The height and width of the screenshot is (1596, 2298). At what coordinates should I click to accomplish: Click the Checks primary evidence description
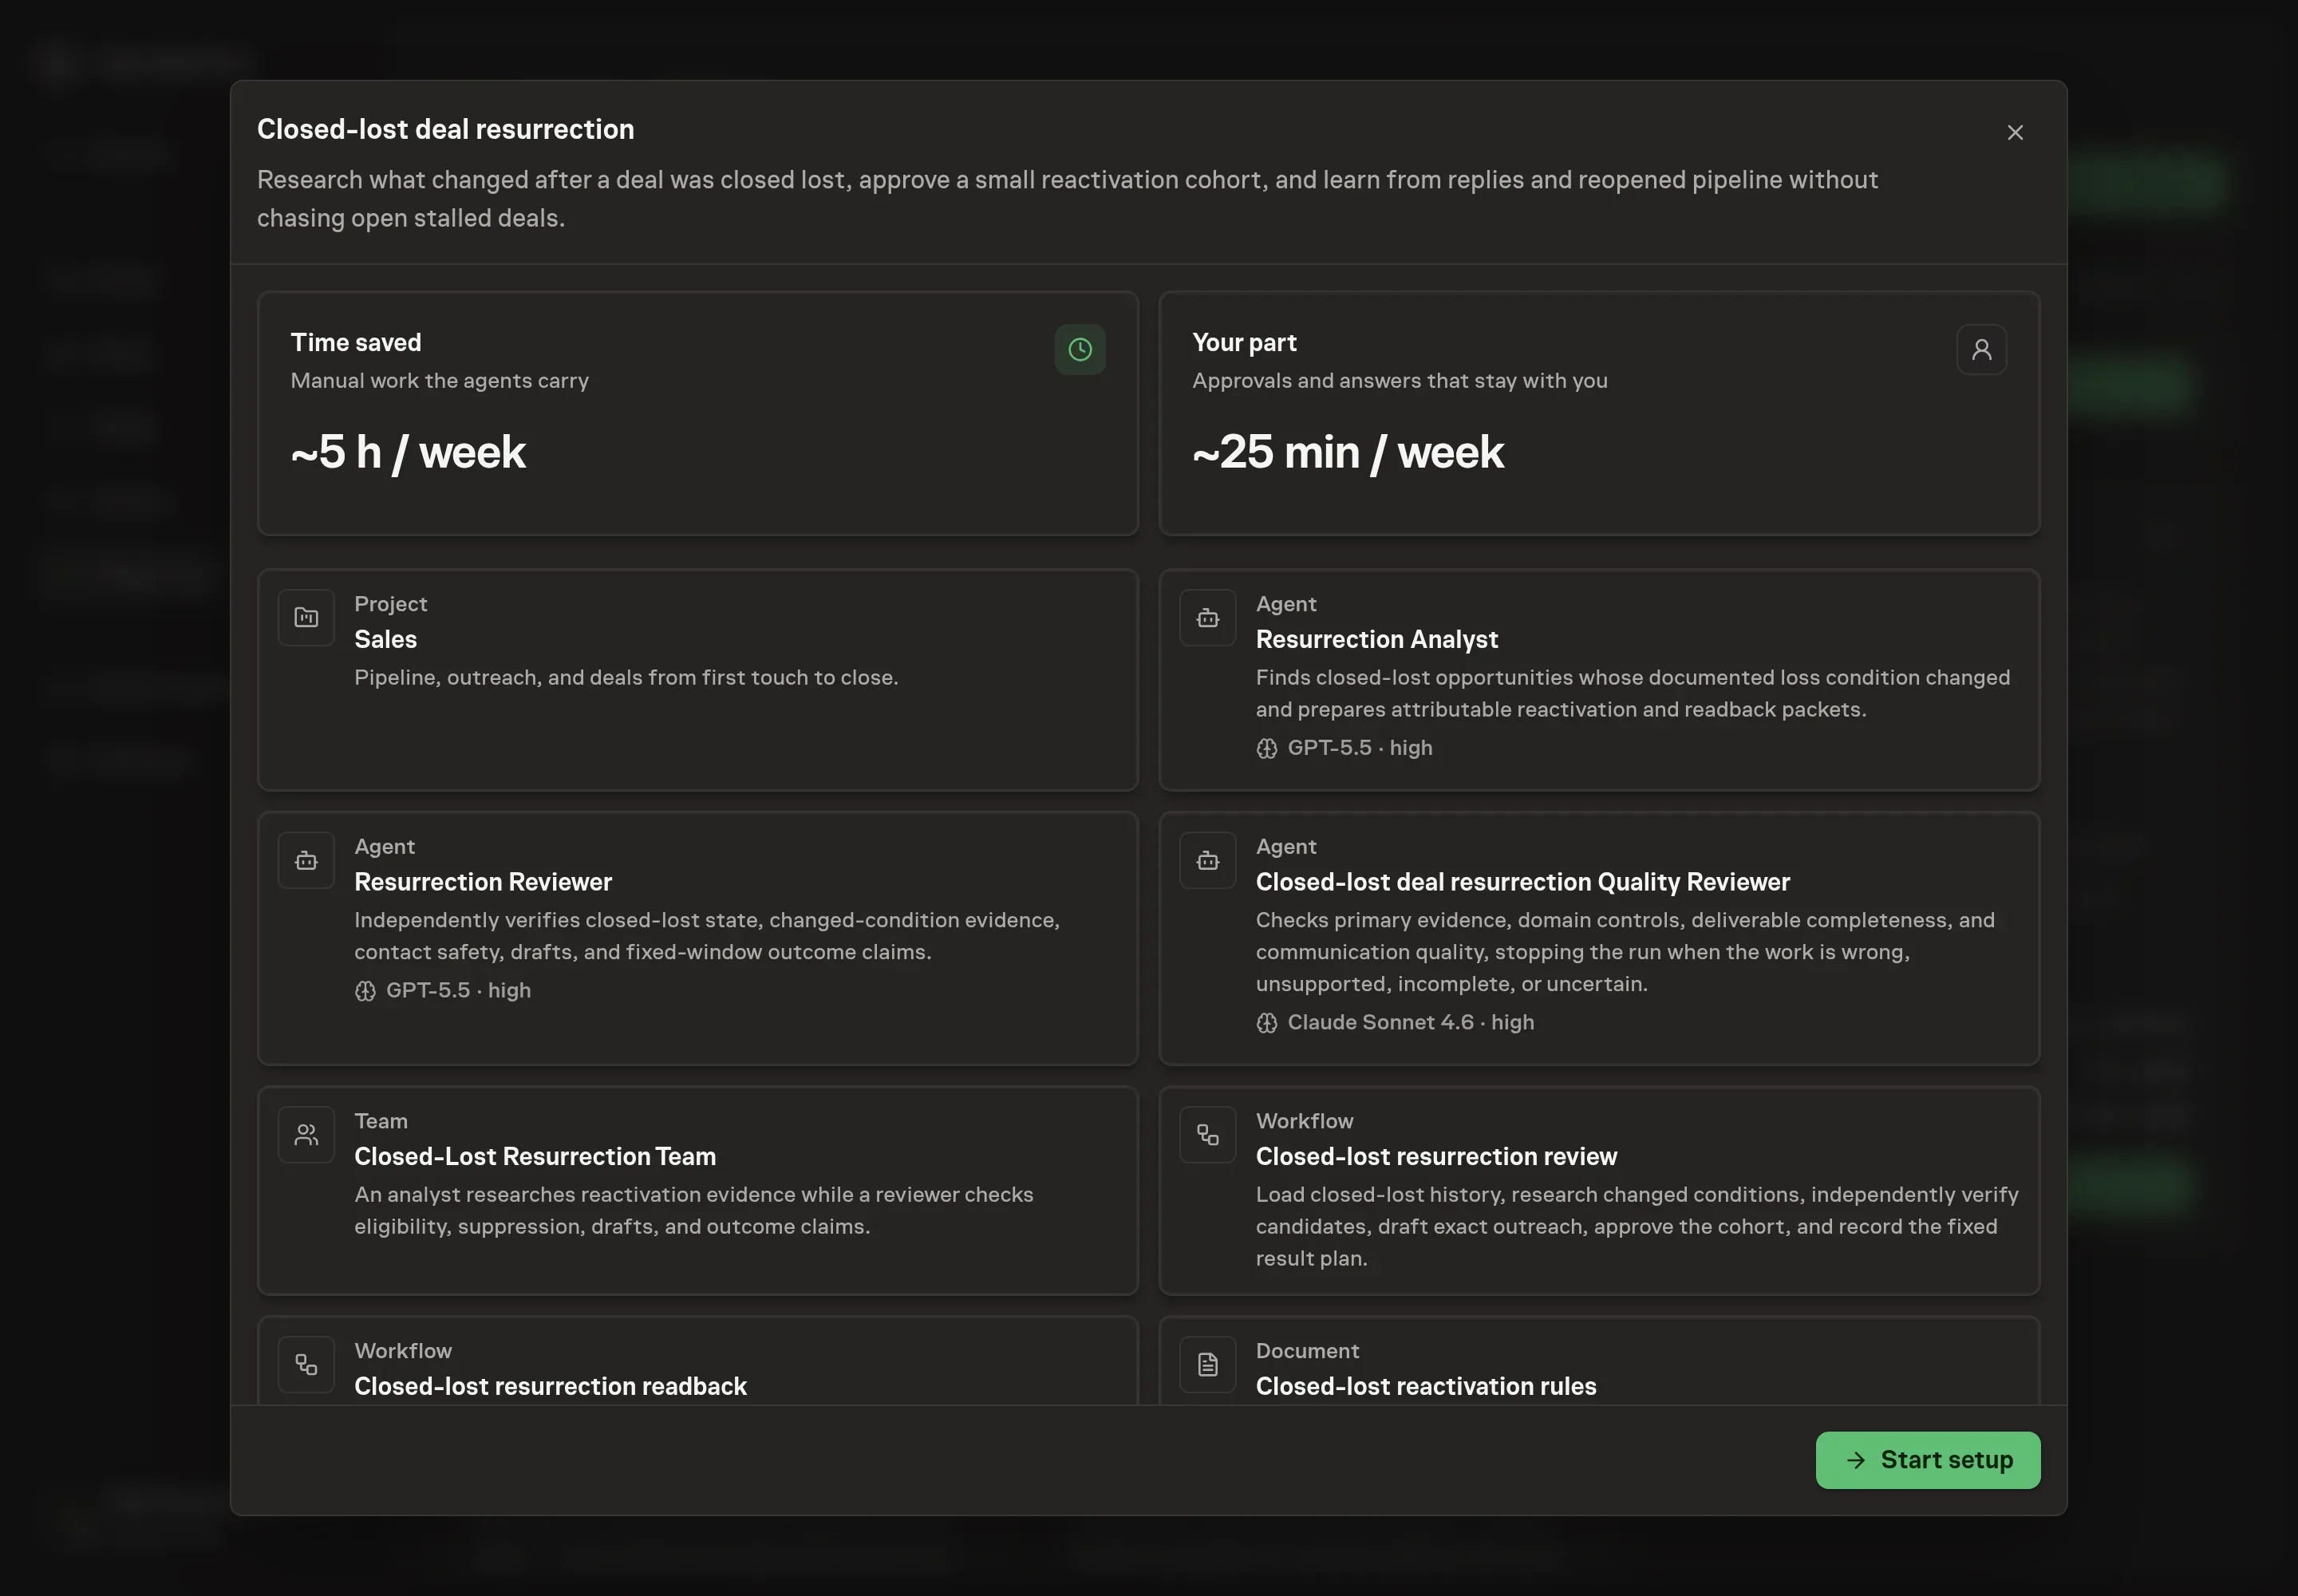point(1625,952)
